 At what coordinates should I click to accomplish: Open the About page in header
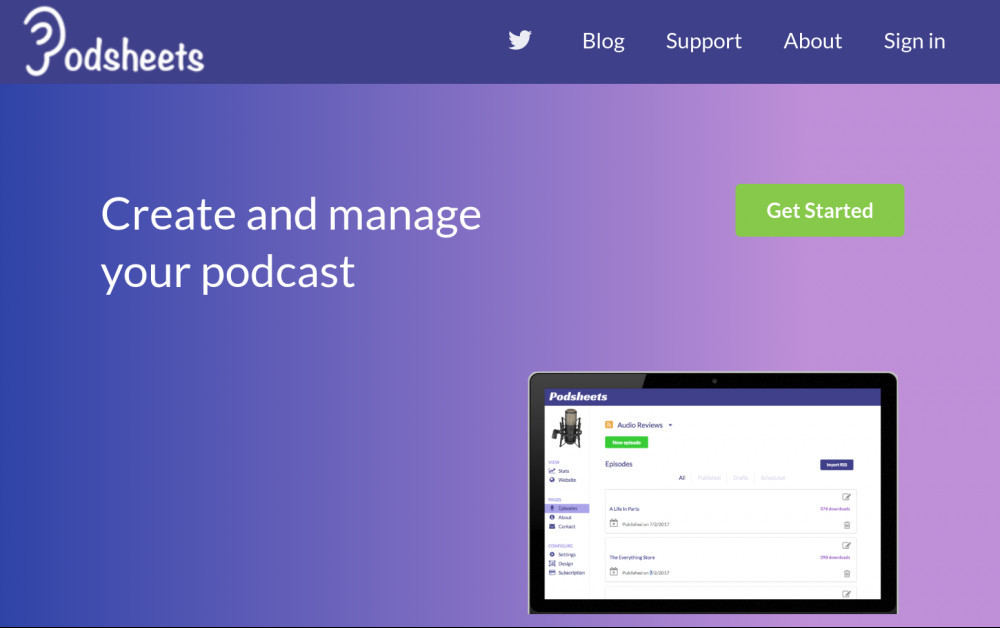point(812,41)
